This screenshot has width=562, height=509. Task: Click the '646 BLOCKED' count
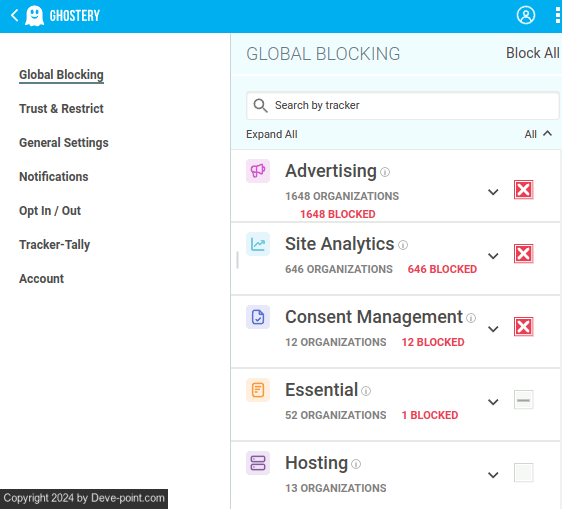tap(442, 269)
